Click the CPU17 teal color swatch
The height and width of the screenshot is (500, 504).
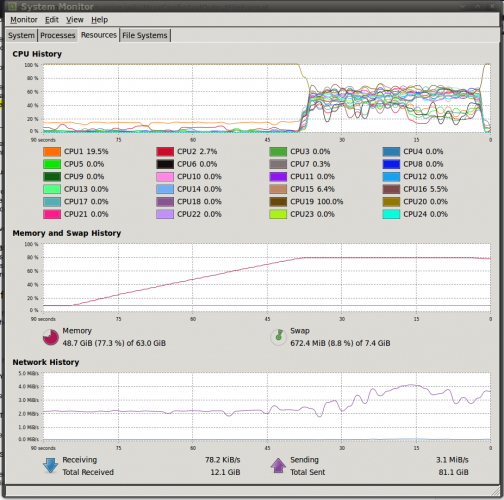[52, 202]
